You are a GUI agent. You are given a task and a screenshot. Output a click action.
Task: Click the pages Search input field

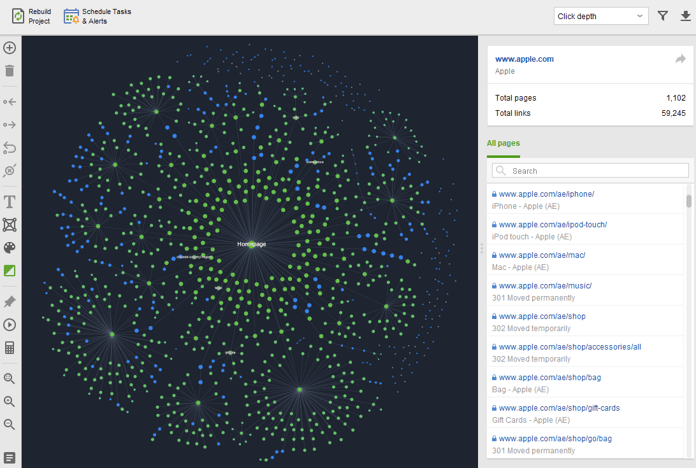pyautogui.click(x=590, y=171)
